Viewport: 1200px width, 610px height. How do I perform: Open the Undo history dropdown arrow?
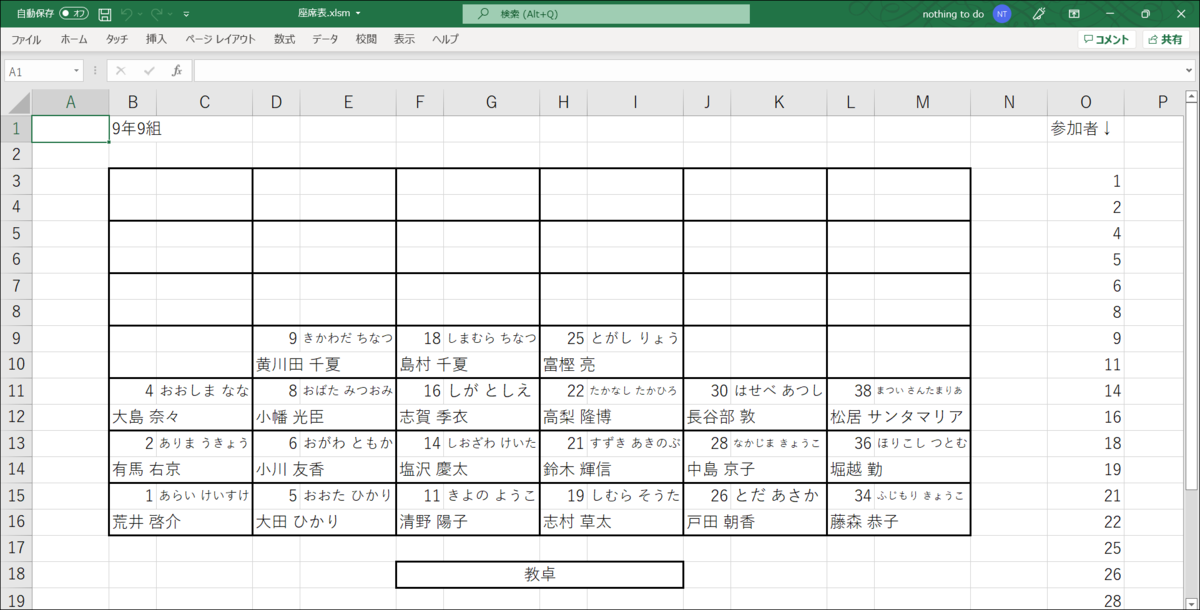coord(140,14)
